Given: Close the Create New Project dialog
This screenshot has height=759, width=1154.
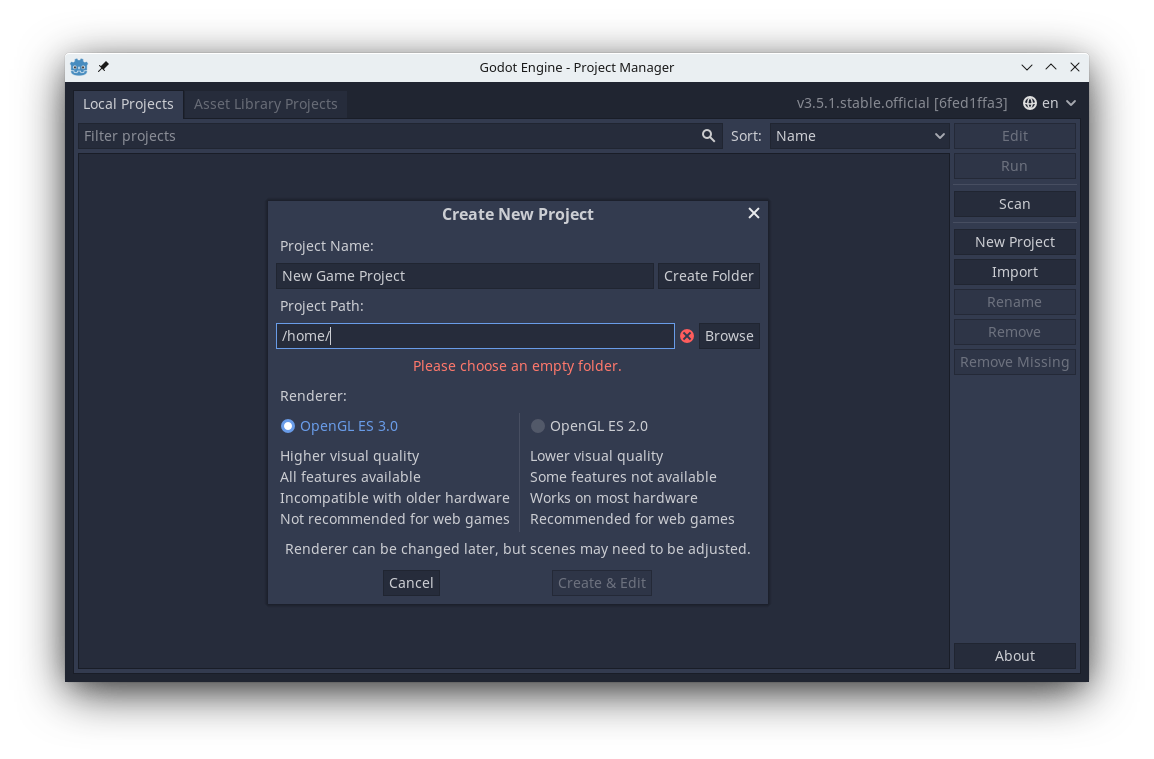Looking at the screenshot, I should point(754,213).
